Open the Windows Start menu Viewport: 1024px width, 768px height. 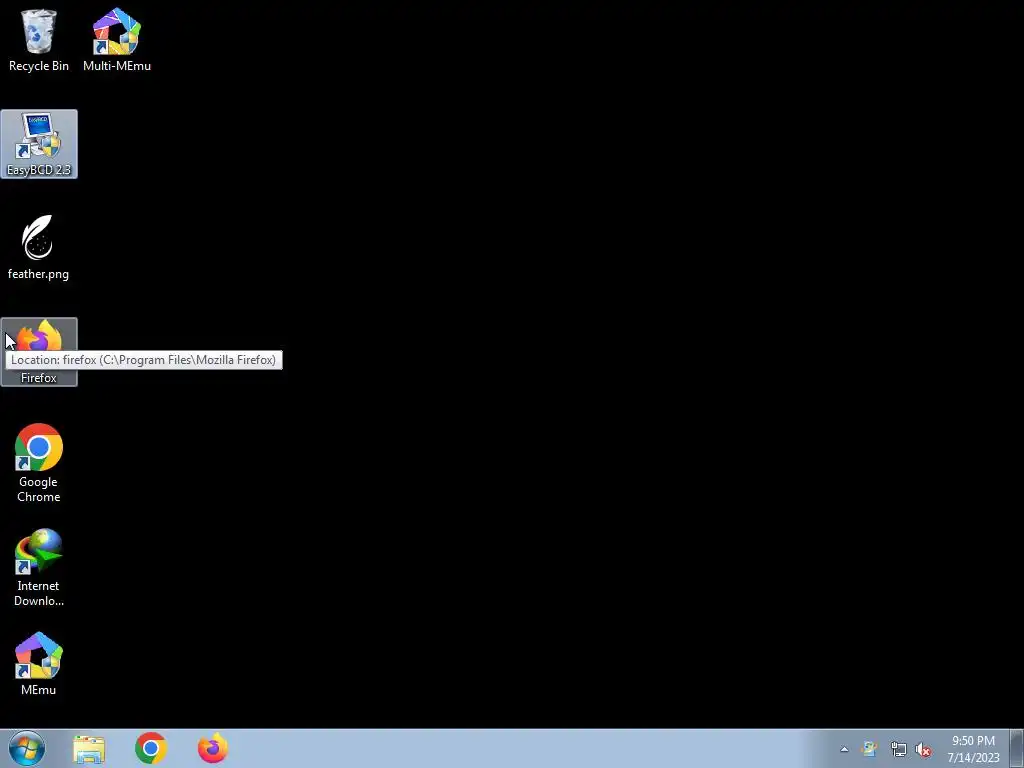click(x=27, y=748)
